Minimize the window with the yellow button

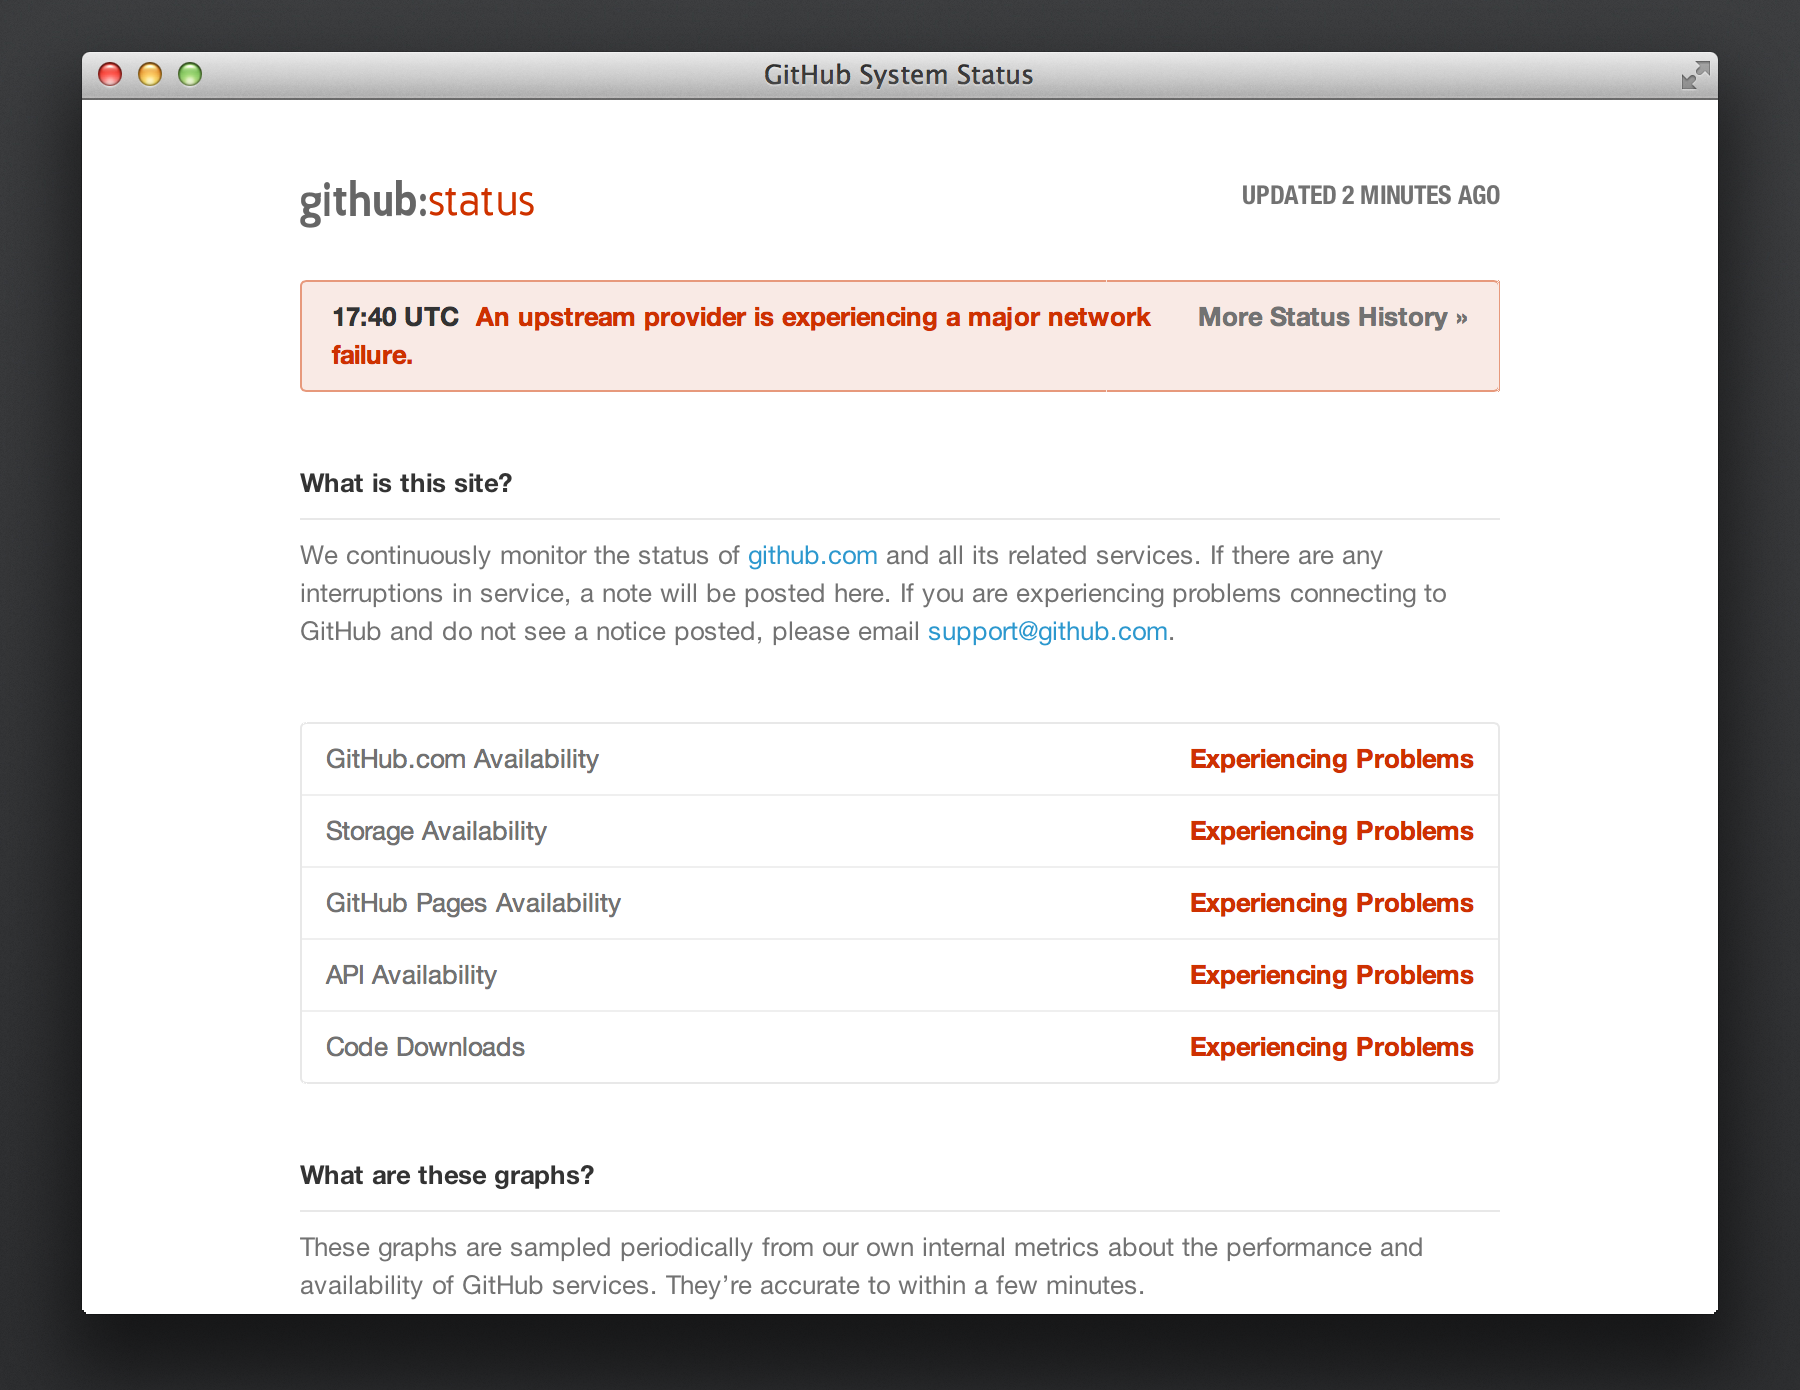point(150,74)
